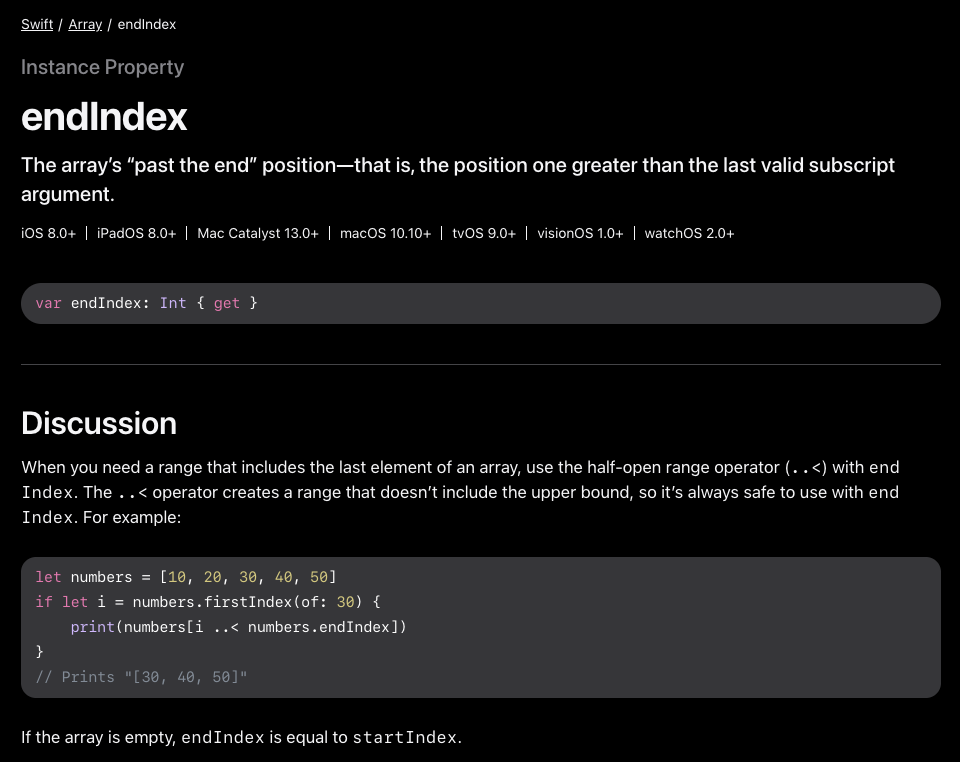The image size is (960, 762).
Task: Click the print call in the code example
Action: point(92,627)
